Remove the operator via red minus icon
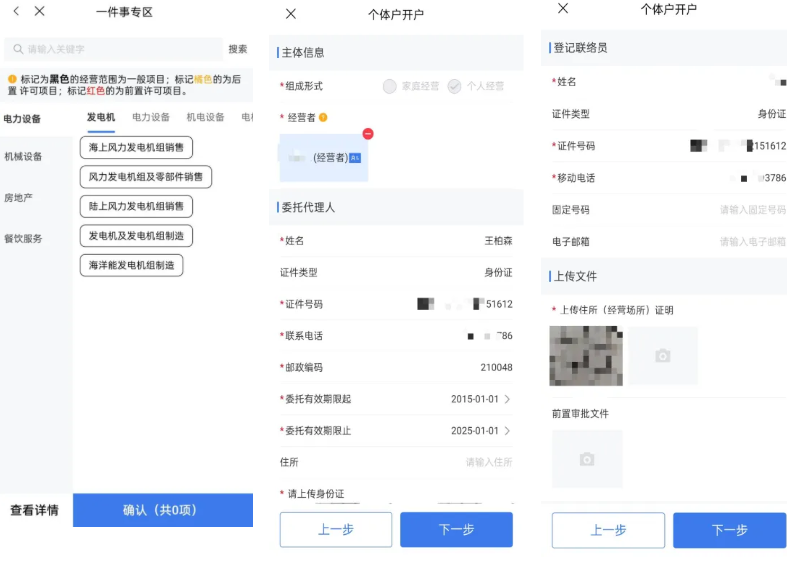The height and width of the screenshot is (562, 787). point(367,134)
